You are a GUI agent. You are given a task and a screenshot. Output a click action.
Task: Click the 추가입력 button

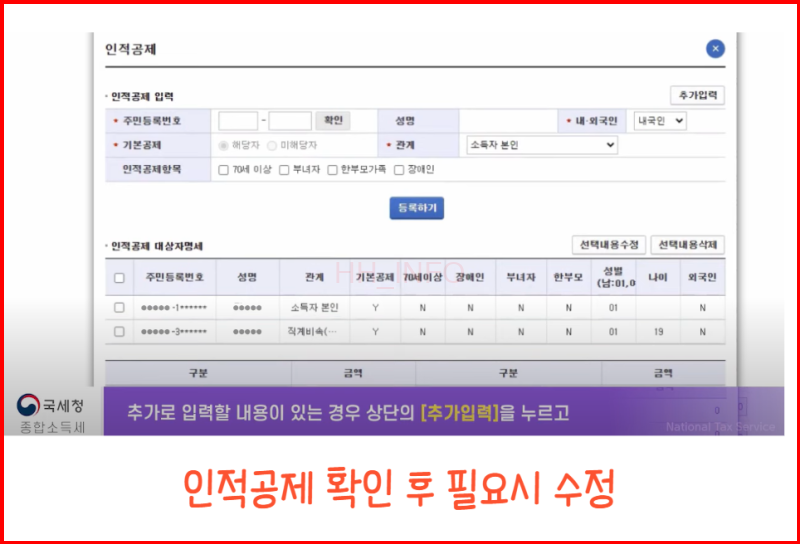697,95
